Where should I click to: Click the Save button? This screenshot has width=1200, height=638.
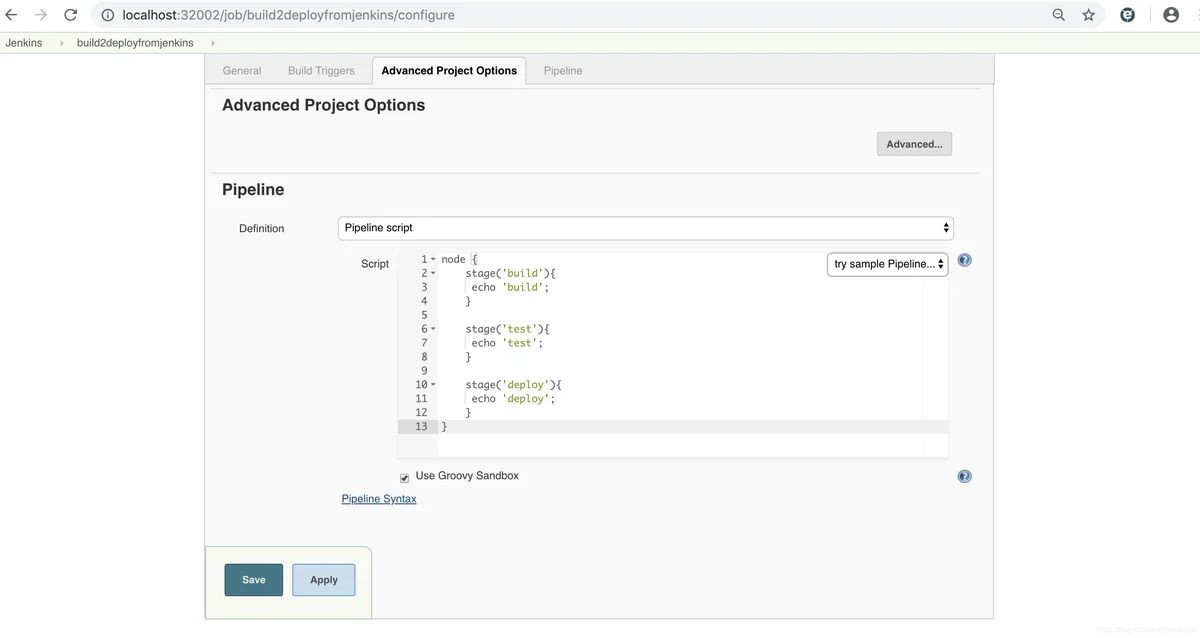tap(254, 580)
